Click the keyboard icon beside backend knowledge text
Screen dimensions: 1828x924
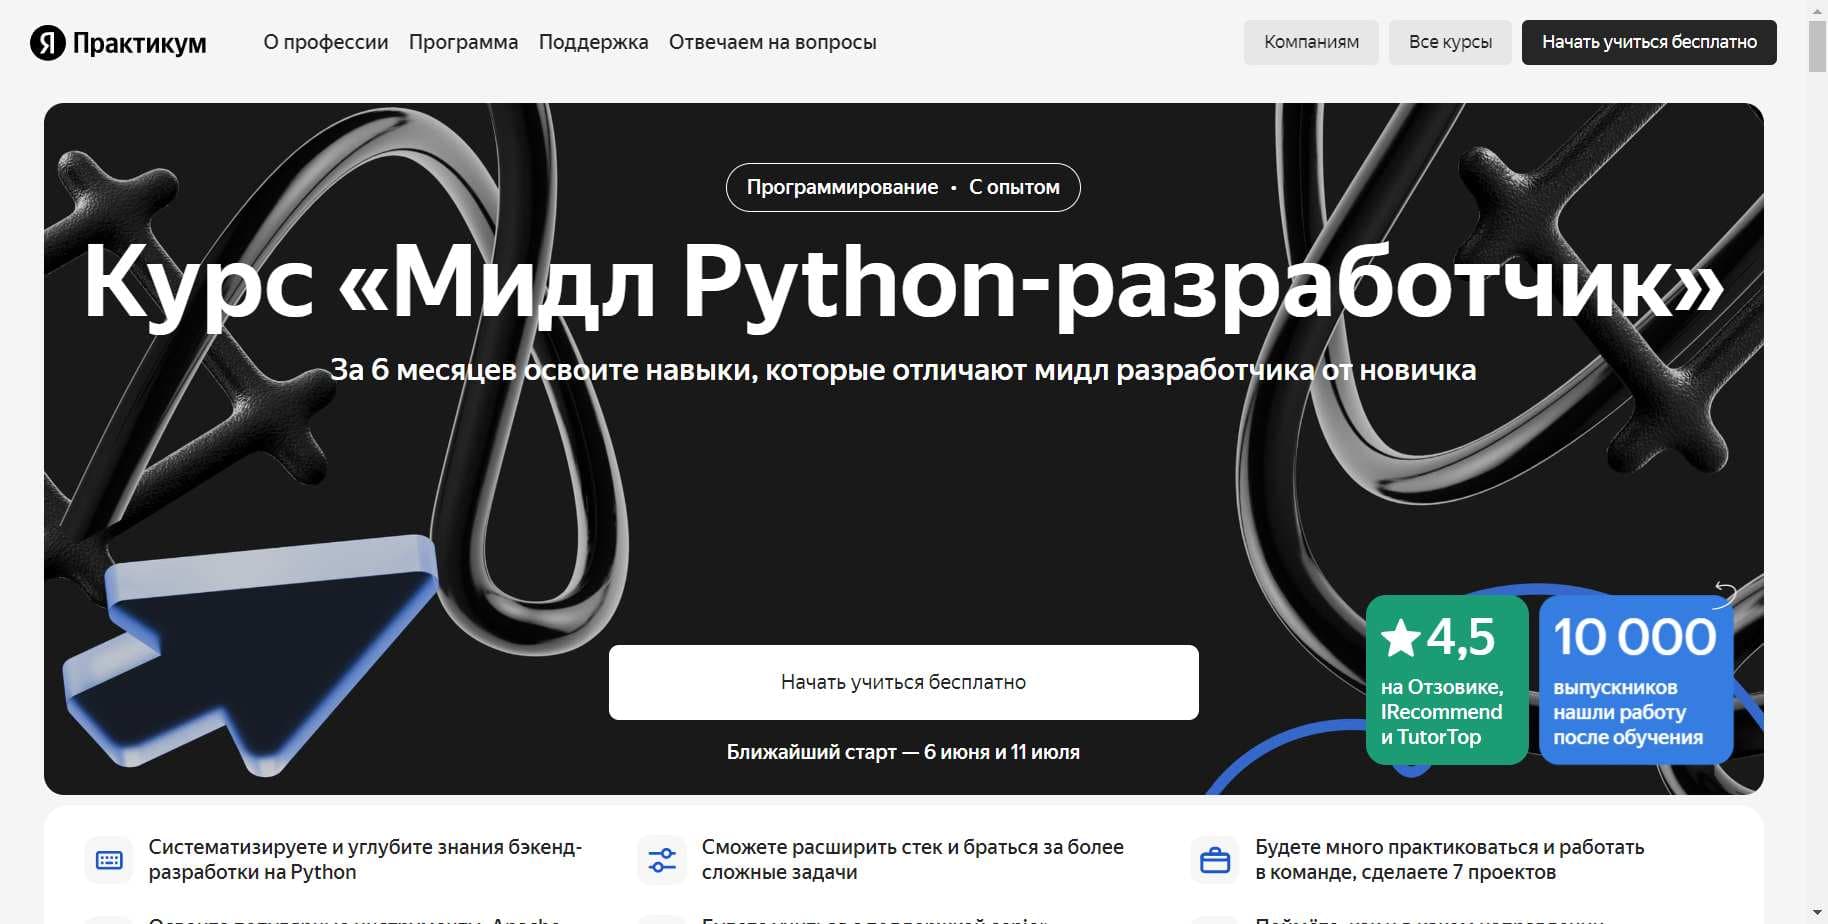point(109,860)
